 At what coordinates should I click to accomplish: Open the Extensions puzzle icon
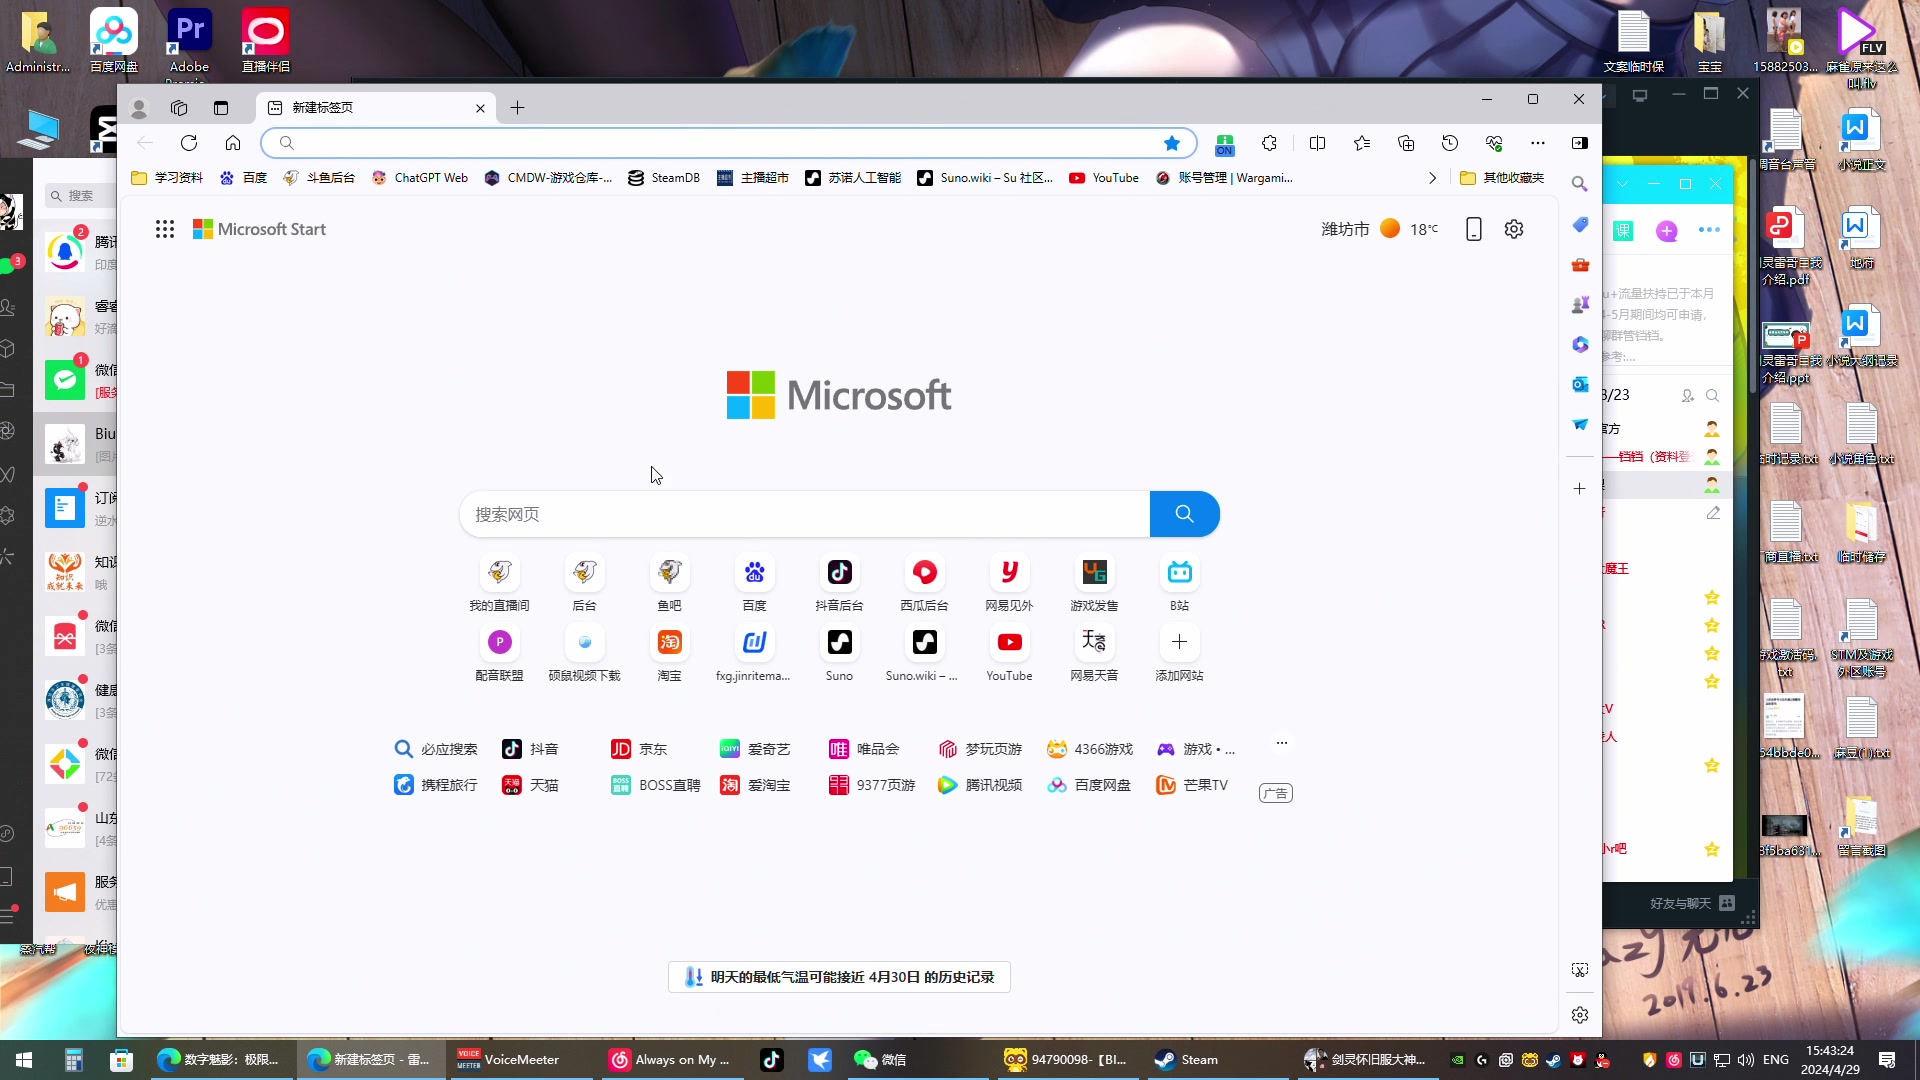[1269, 143]
